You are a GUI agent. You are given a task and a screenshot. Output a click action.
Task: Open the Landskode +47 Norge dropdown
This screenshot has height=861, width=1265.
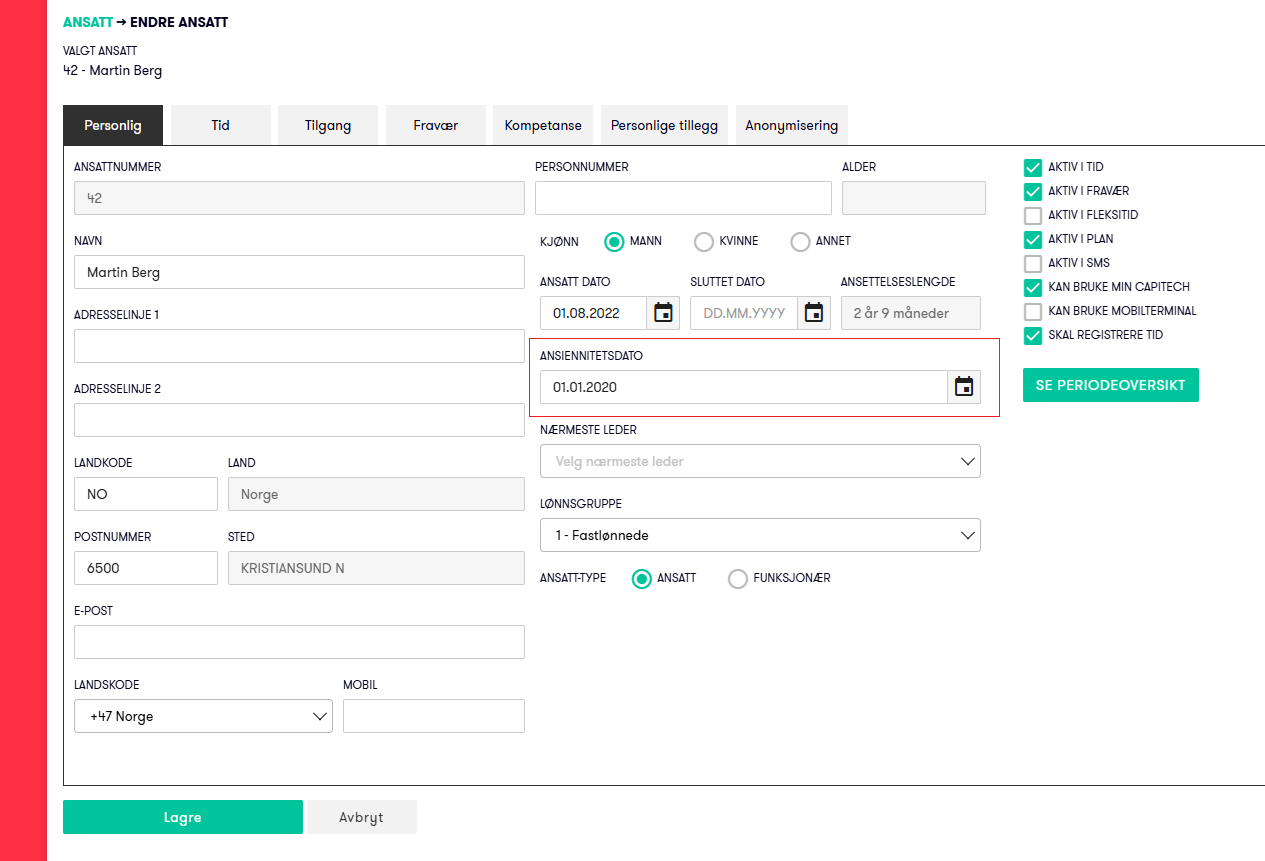click(x=203, y=716)
